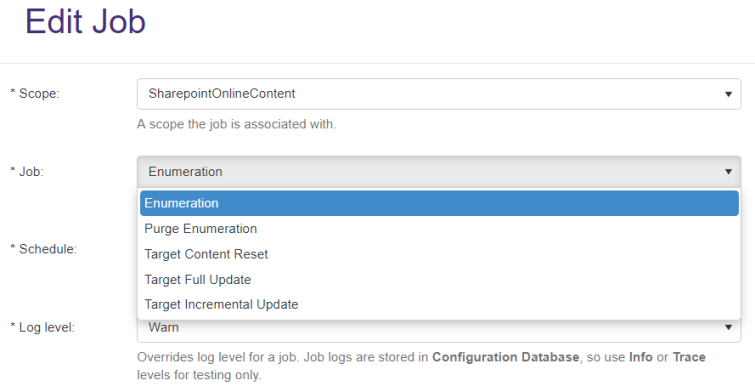Screen dimensions: 755x392
Task: Click the arrow on the Scope combo box
Action: [x=728, y=94]
